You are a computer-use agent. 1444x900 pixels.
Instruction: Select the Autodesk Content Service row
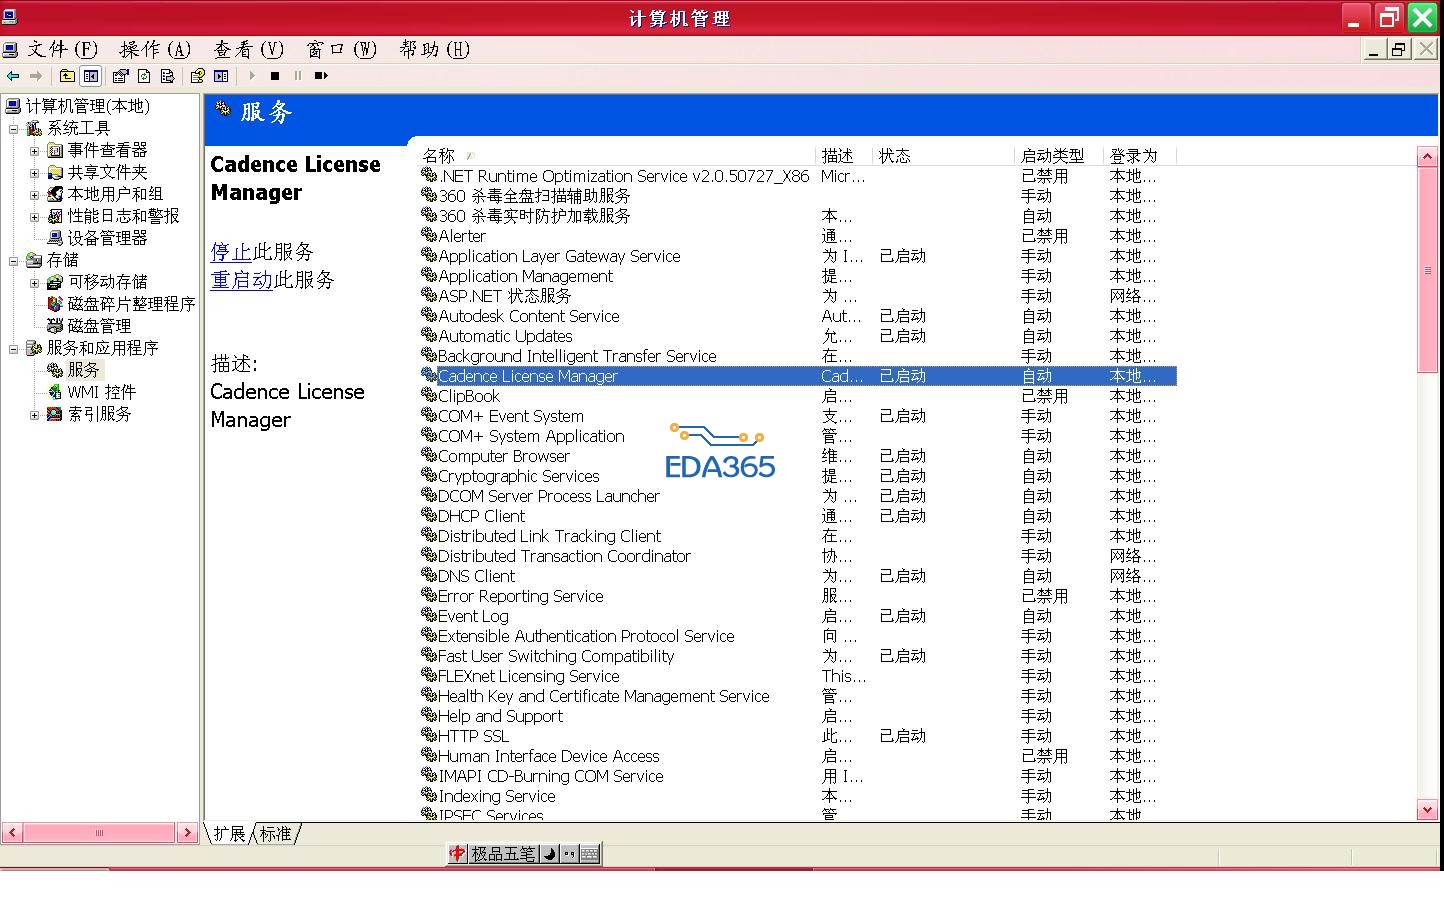coord(797,316)
